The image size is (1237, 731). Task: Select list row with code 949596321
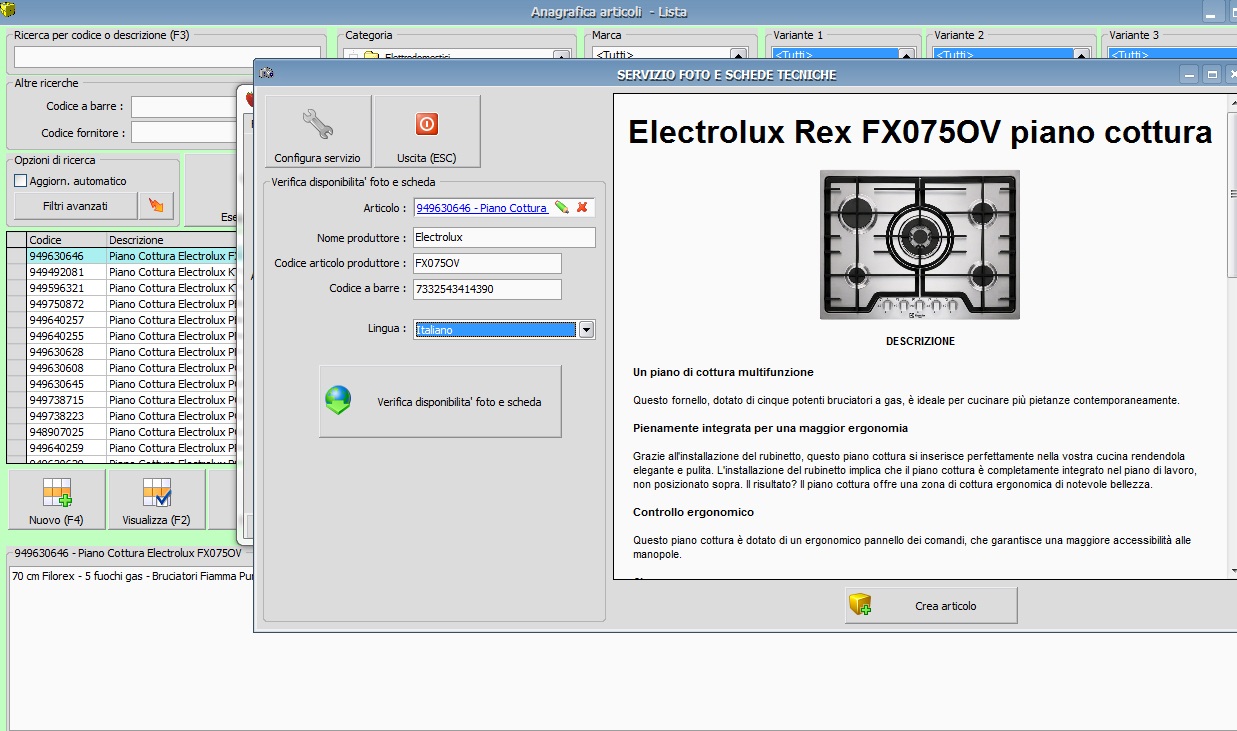pos(122,288)
